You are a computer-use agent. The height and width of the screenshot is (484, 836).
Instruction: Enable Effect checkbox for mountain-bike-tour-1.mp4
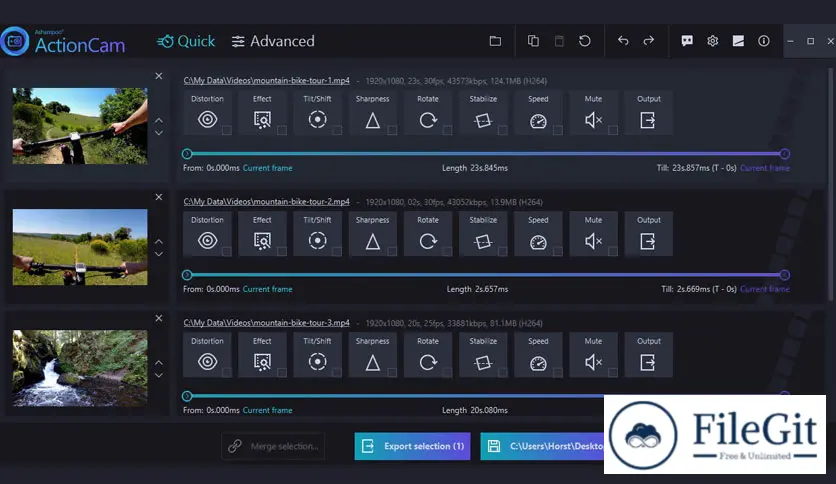pyautogui.click(x=282, y=130)
